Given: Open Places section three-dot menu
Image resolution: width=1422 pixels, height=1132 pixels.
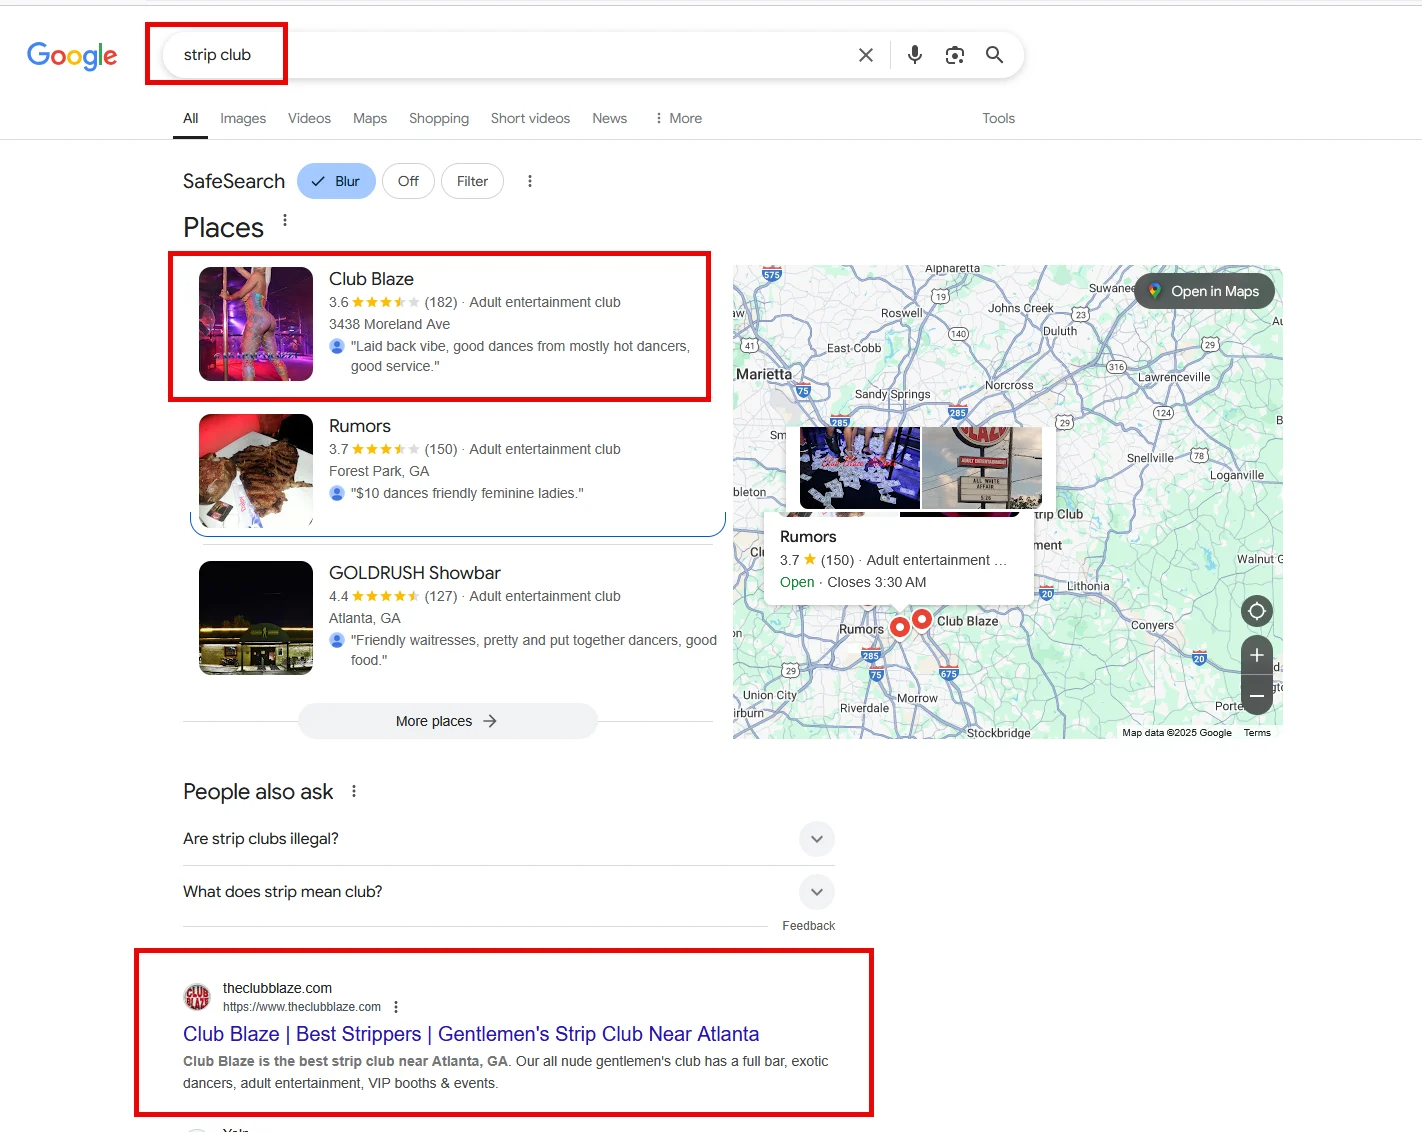Looking at the screenshot, I should click(285, 220).
